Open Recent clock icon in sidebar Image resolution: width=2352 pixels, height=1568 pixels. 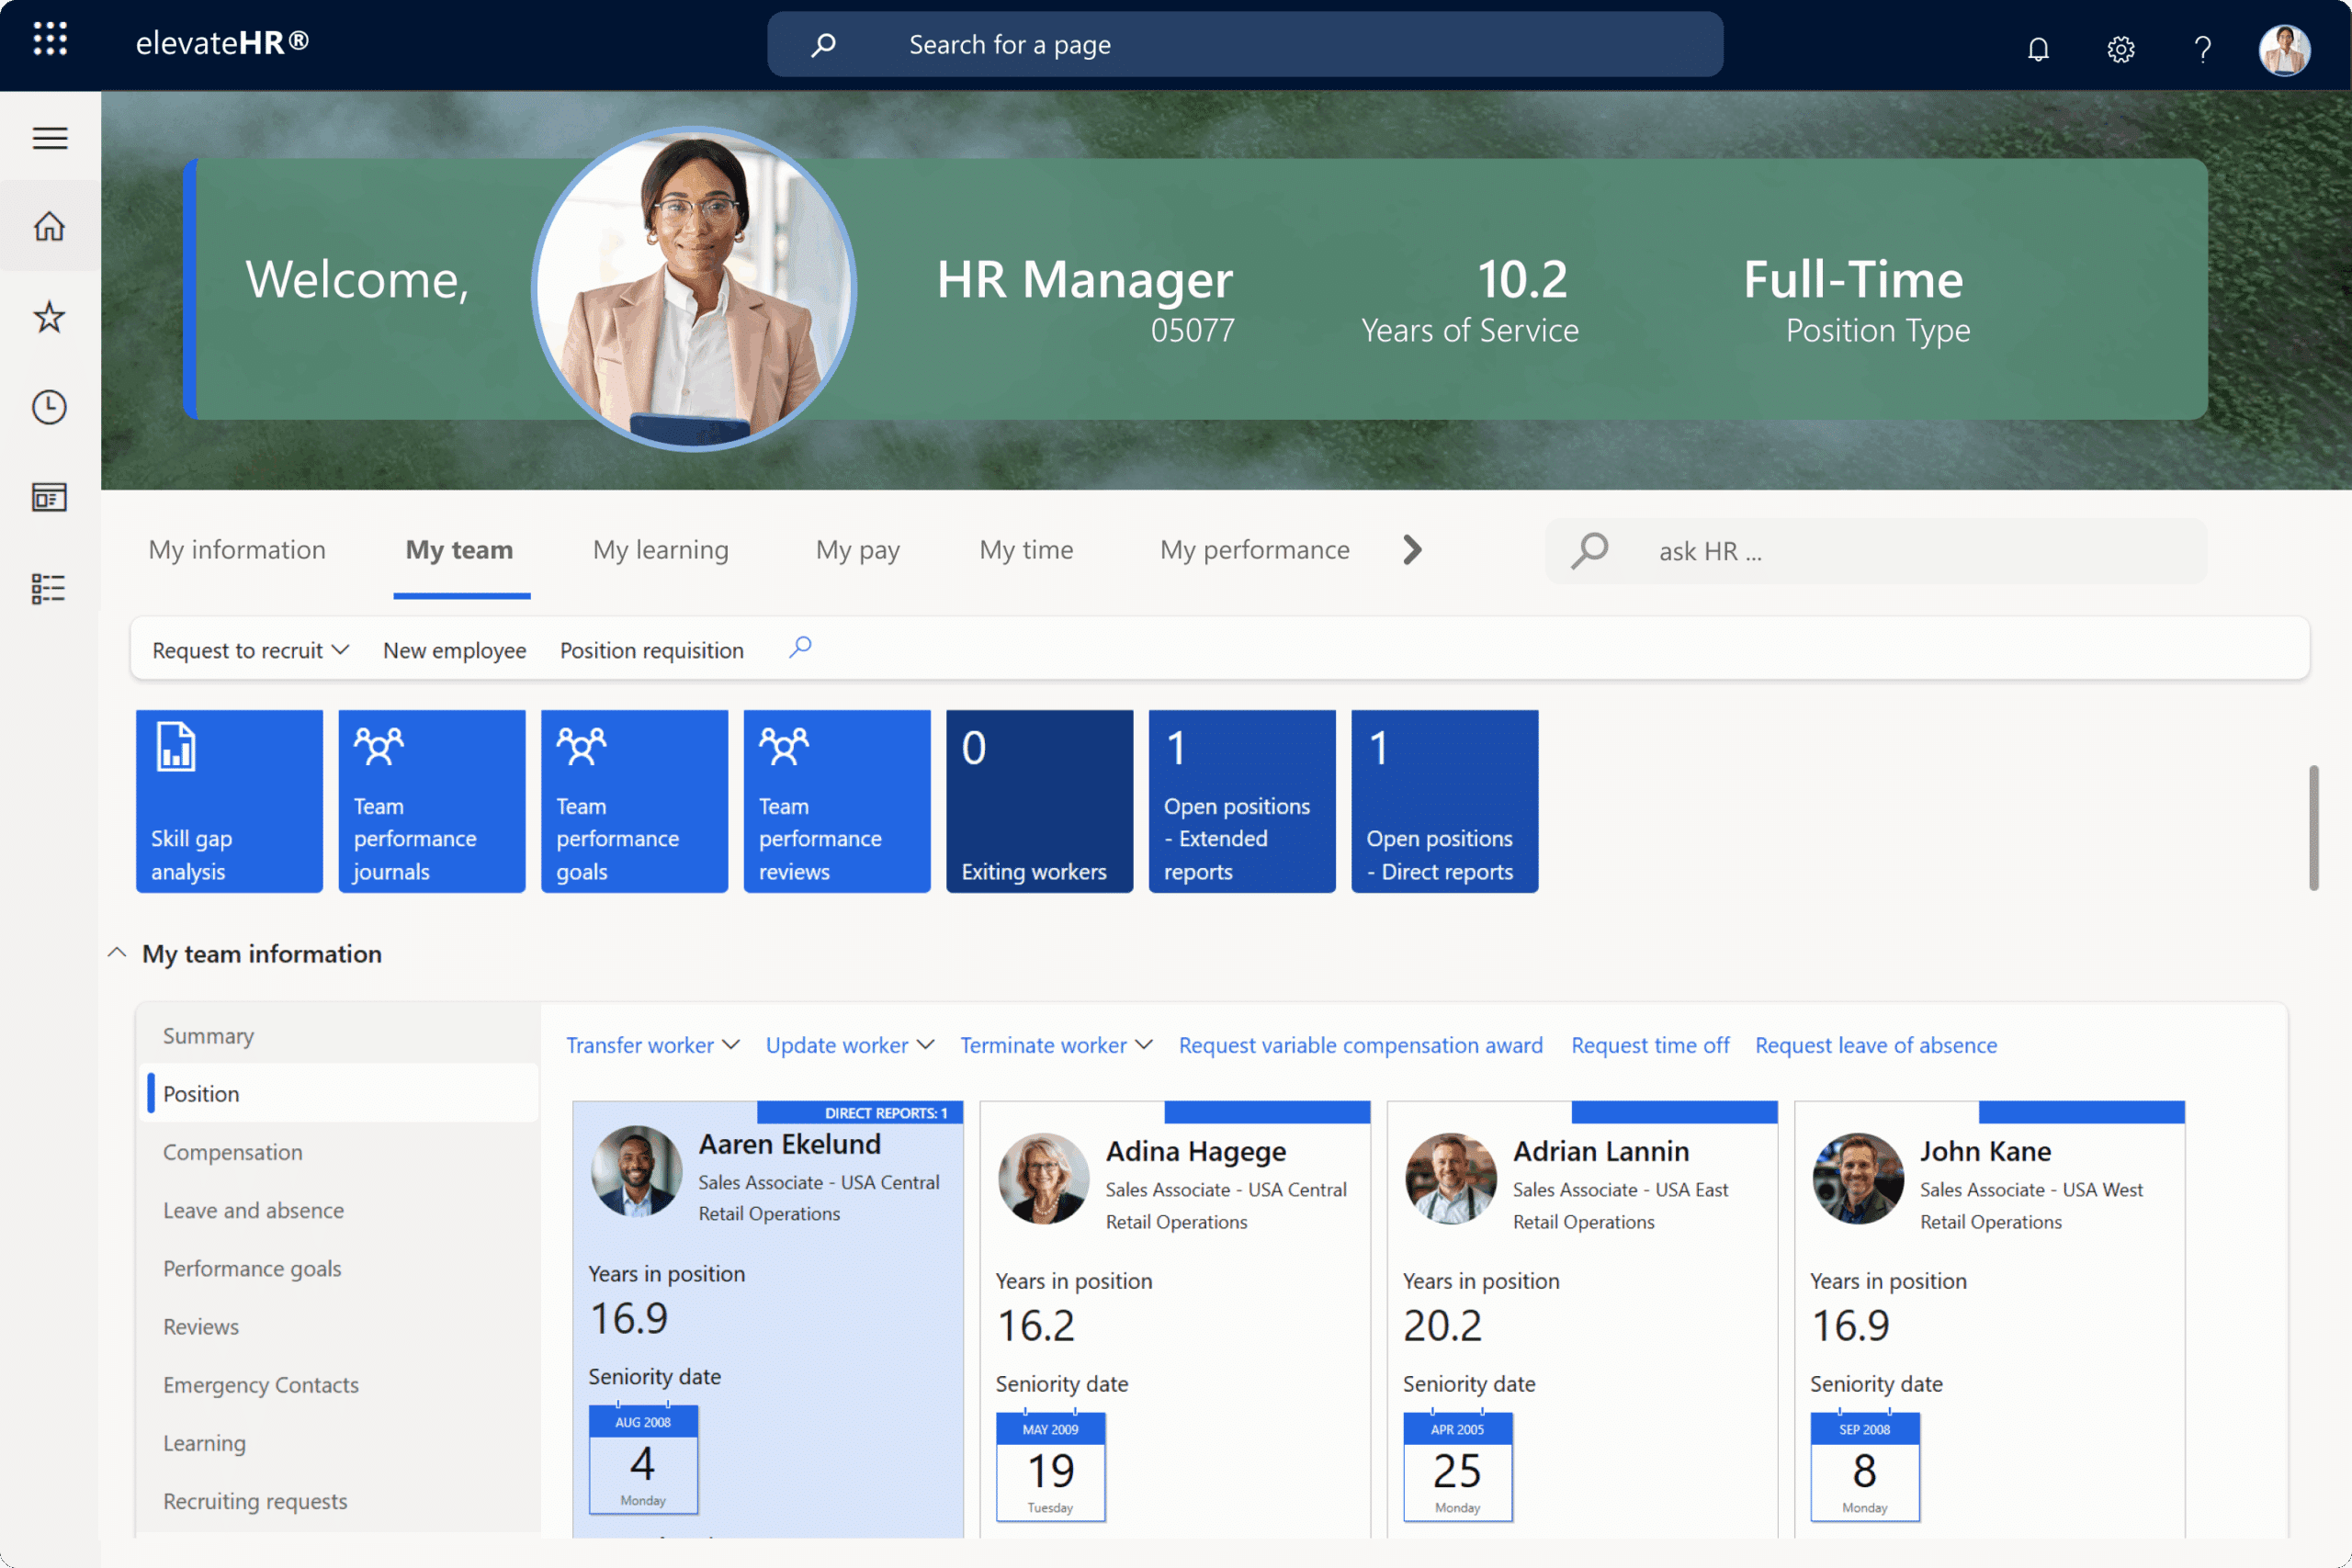49,407
